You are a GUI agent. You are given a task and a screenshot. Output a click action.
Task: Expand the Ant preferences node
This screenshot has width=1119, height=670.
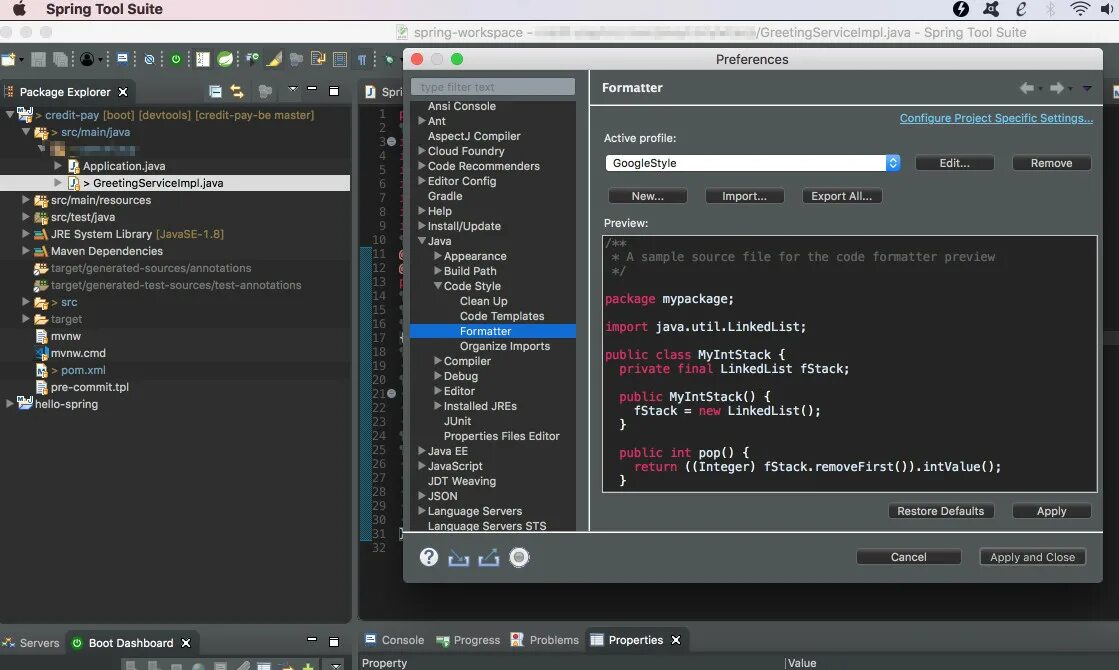click(422, 121)
